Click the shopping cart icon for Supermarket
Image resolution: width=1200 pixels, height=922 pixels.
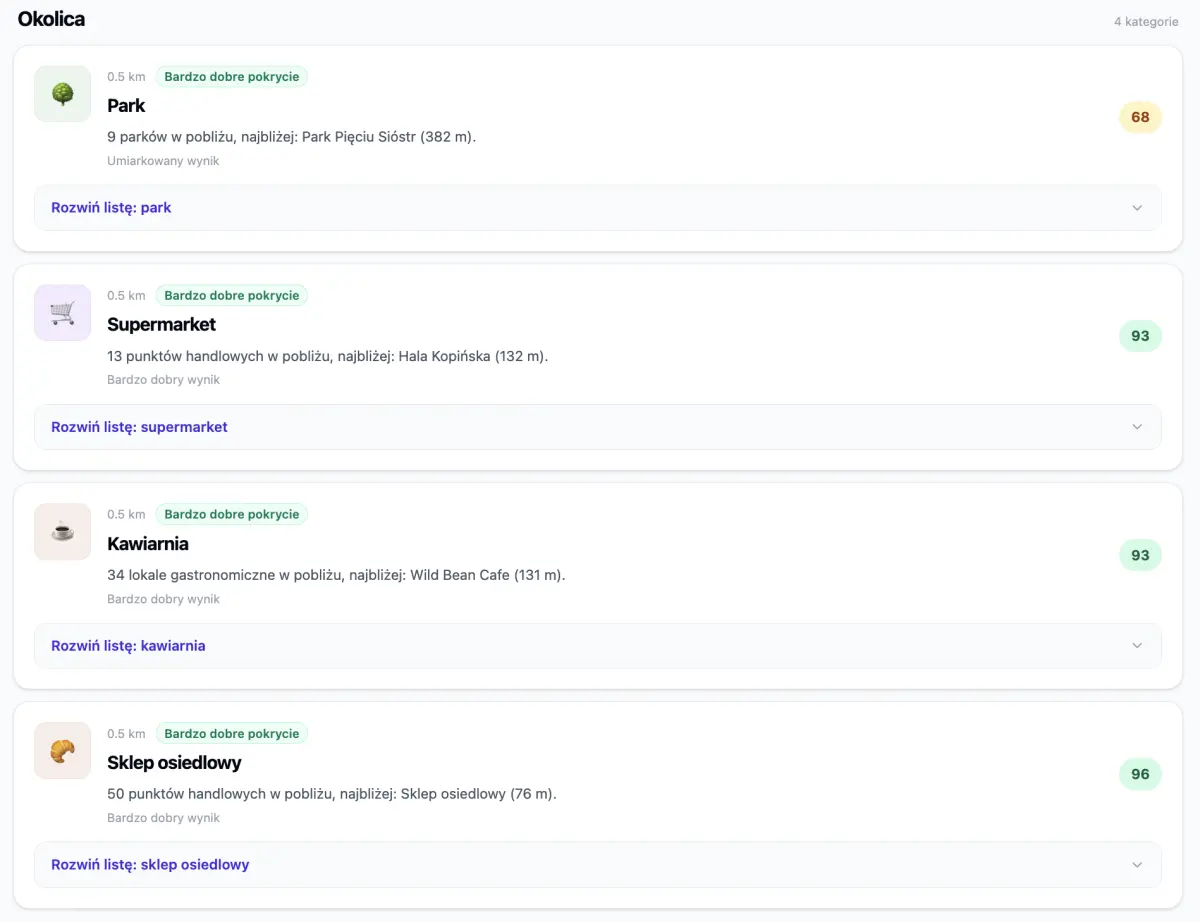pyautogui.click(x=62, y=313)
